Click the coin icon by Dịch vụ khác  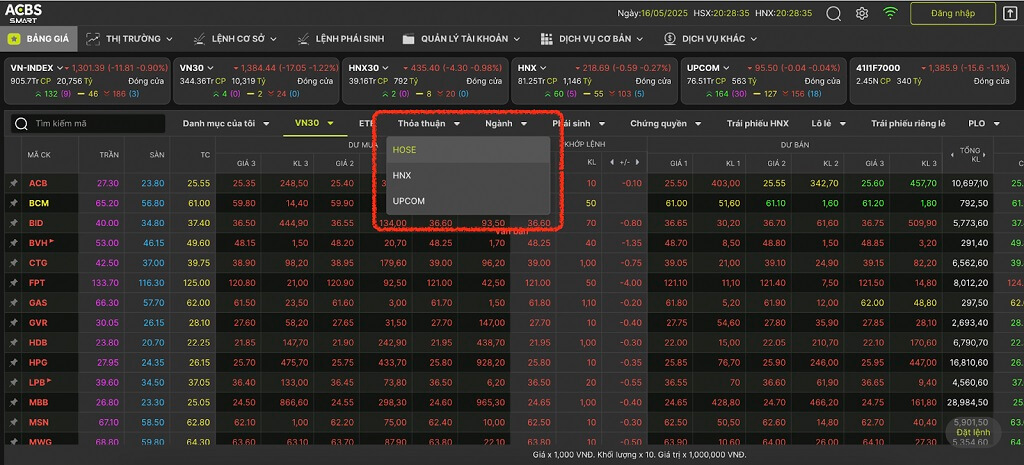(669, 39)
